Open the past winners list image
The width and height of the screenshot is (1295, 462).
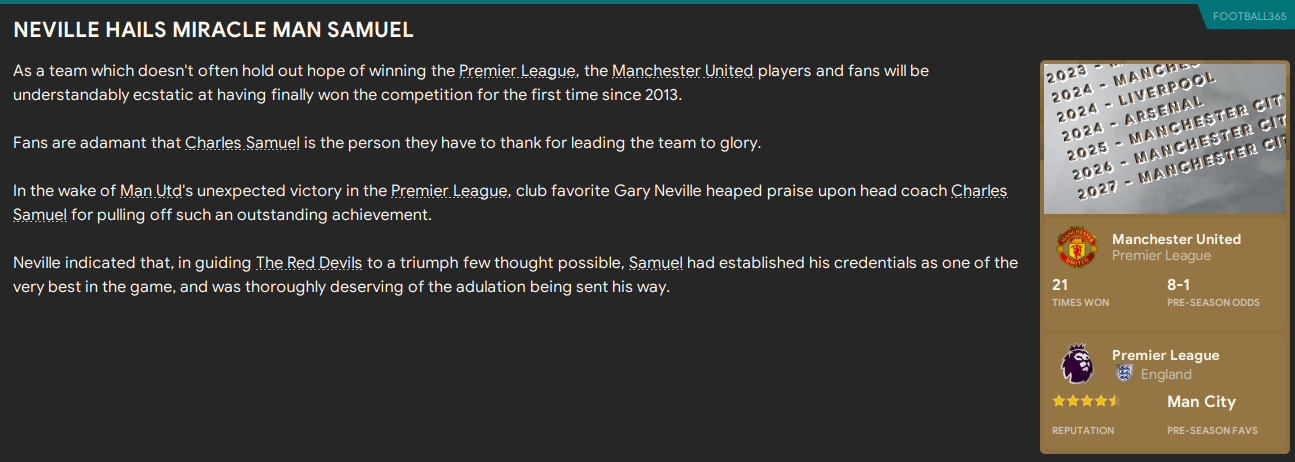pyautogui.click(x=1163, y=138)
